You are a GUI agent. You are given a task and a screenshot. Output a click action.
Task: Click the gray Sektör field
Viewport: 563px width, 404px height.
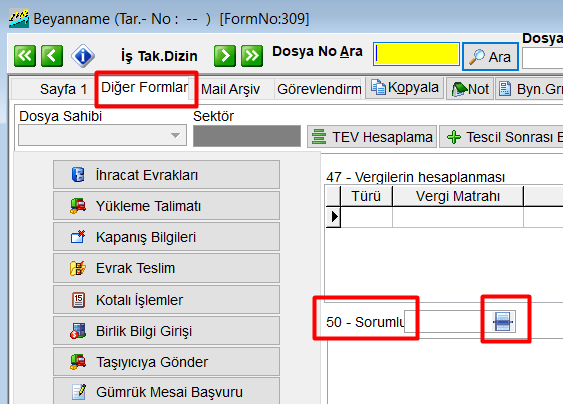[247, 136]
